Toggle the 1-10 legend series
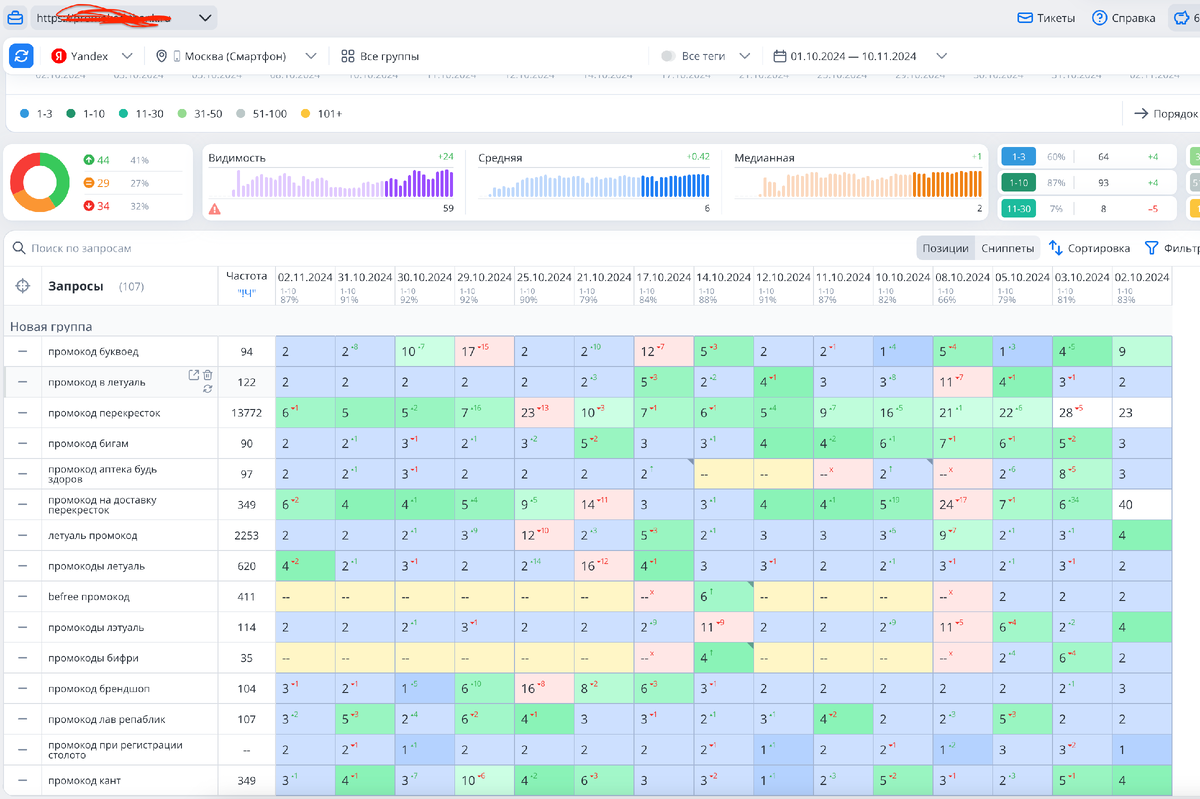 86,114
